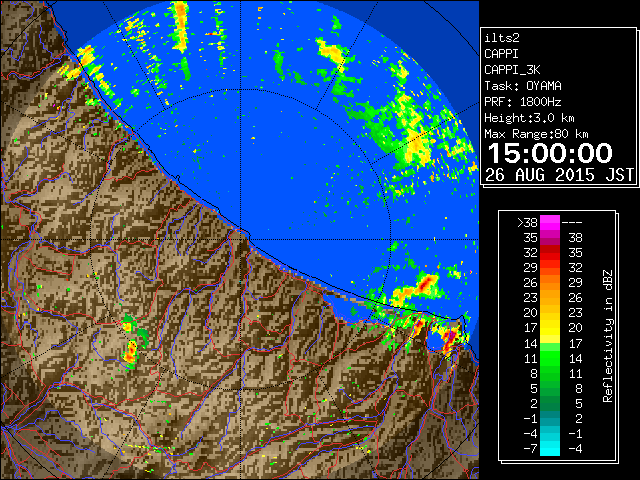Screen dimensions: 640x480
Task: Select the 'CAPPI_3K' product text
Action: [x=512, y=70]
